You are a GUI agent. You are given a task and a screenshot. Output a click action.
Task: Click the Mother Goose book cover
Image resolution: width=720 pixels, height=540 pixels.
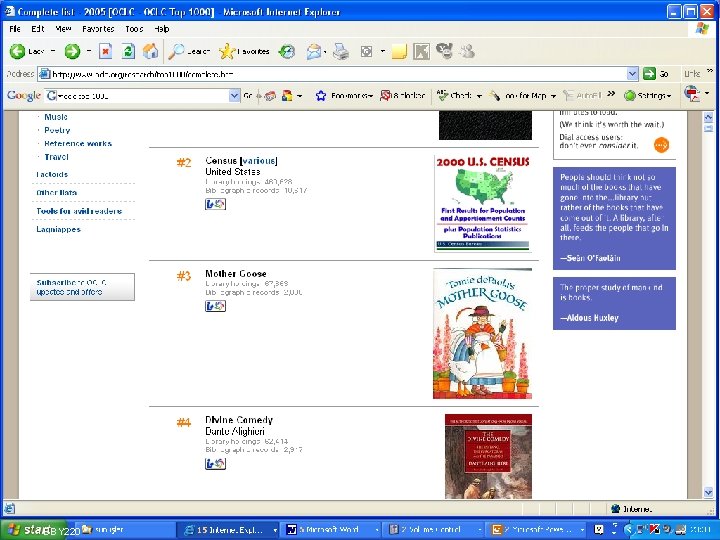(482, 333)
